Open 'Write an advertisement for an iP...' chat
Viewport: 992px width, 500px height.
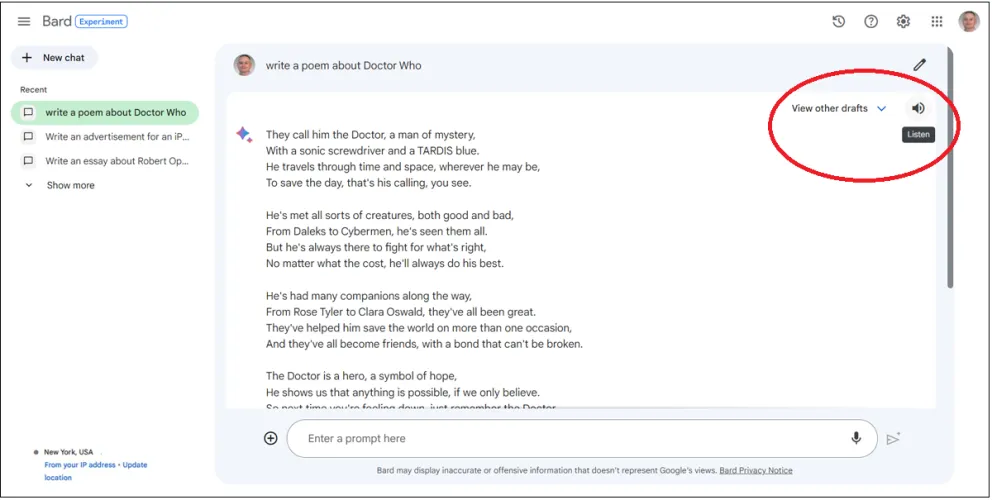coord(116,137)
